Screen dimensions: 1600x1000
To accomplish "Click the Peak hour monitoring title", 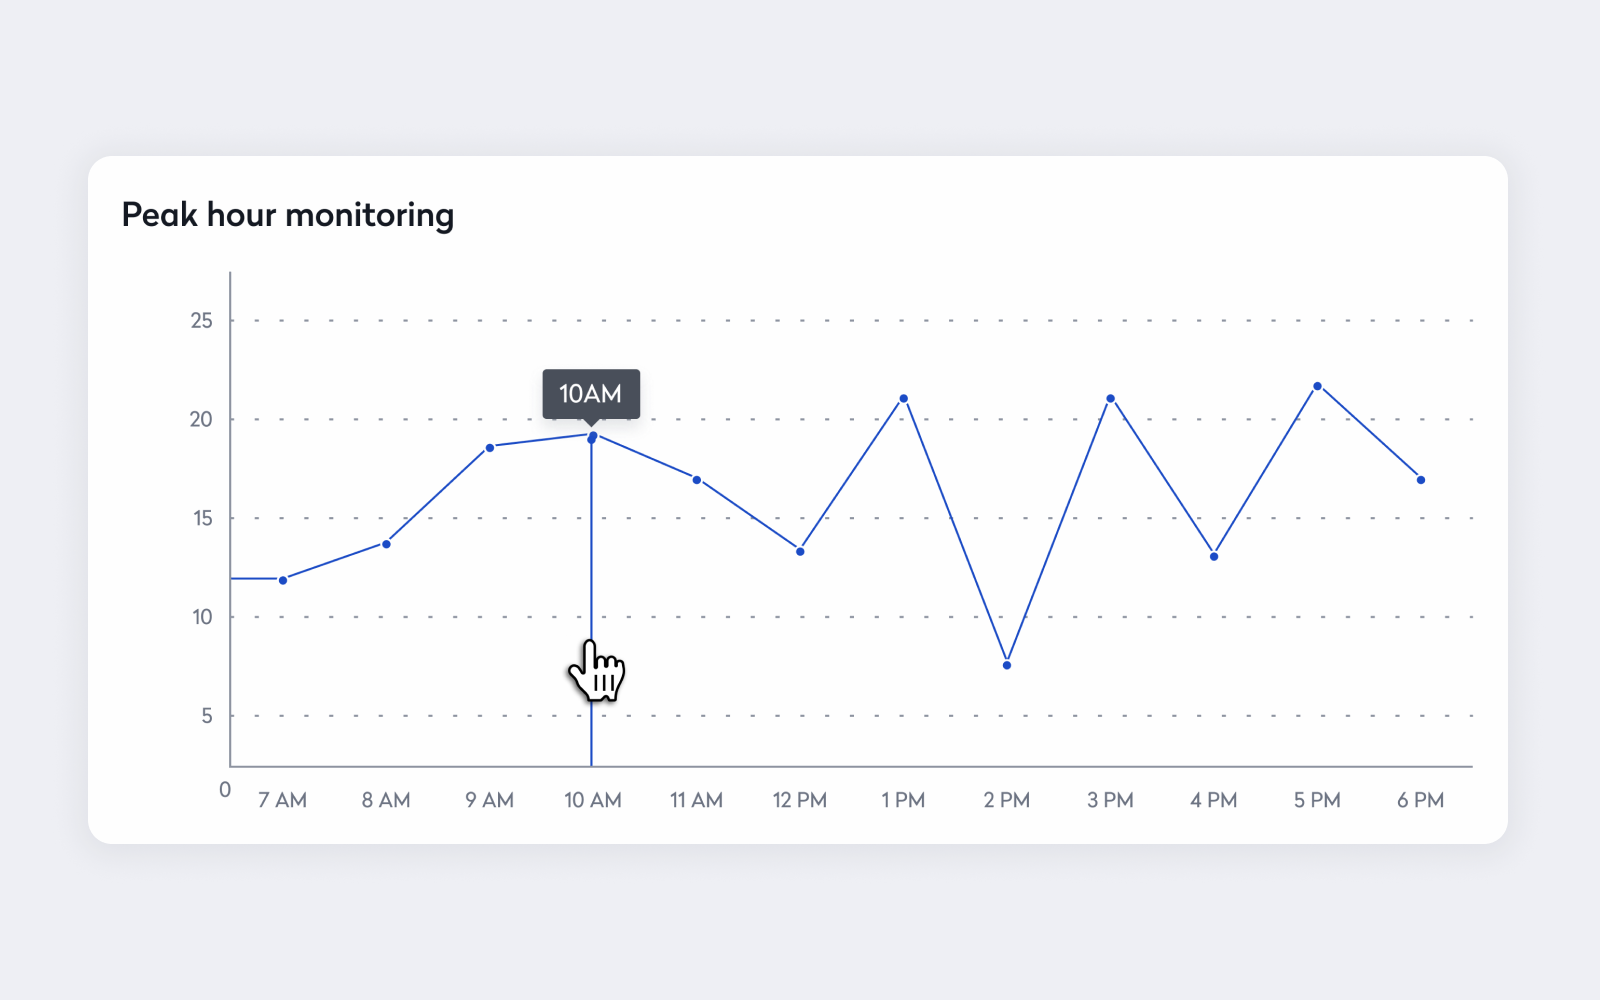I will coord(288,215).
